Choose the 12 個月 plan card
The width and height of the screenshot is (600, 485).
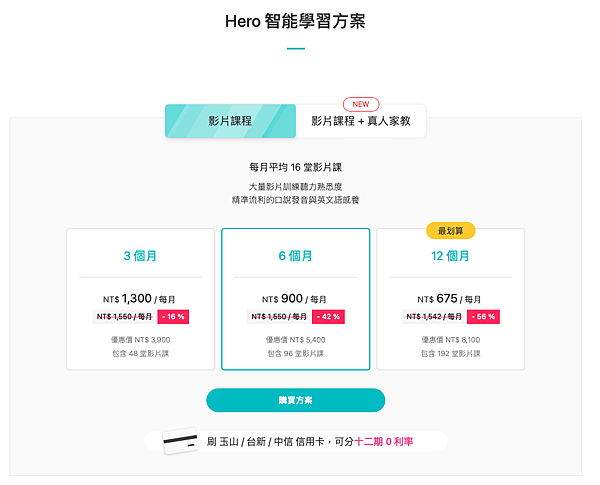(x=450, y=299)
